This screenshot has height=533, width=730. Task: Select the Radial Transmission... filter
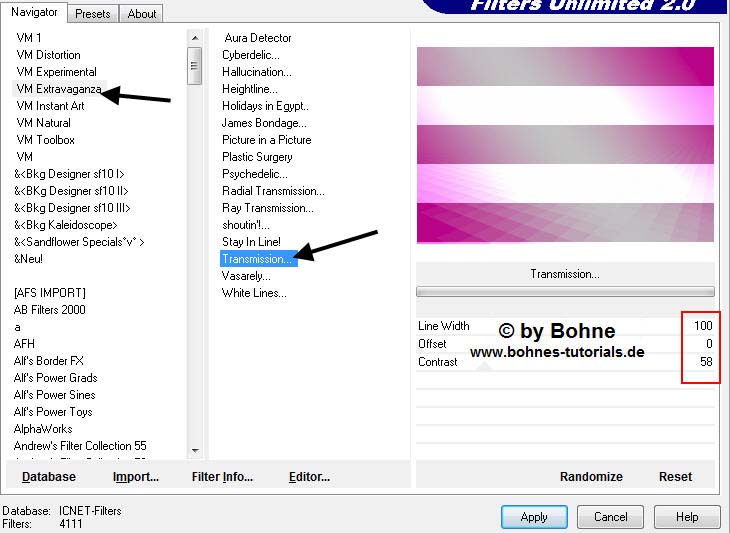[273, 191]
